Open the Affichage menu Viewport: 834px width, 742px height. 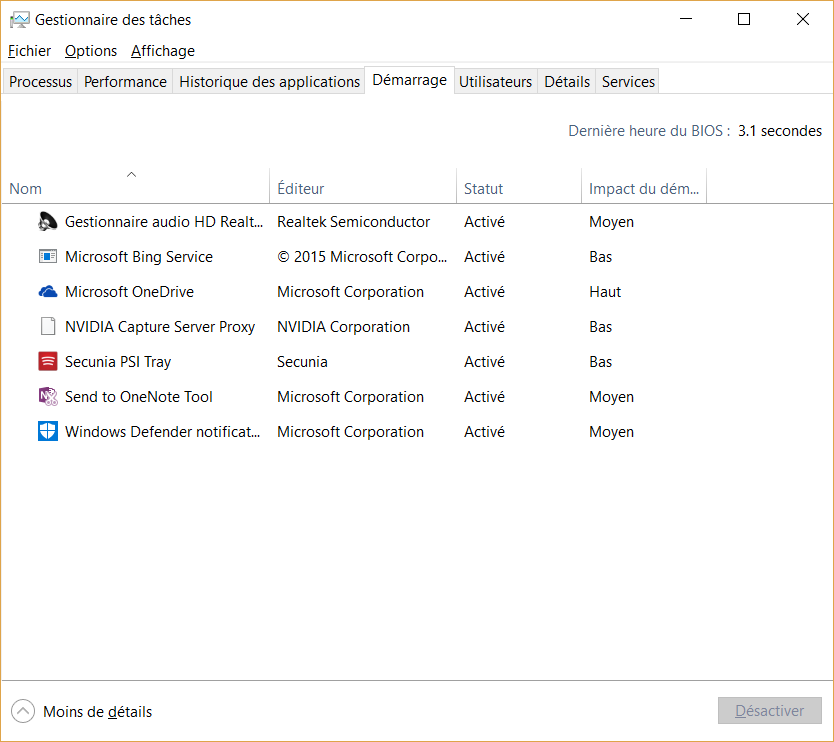click(x=163, y=51)
